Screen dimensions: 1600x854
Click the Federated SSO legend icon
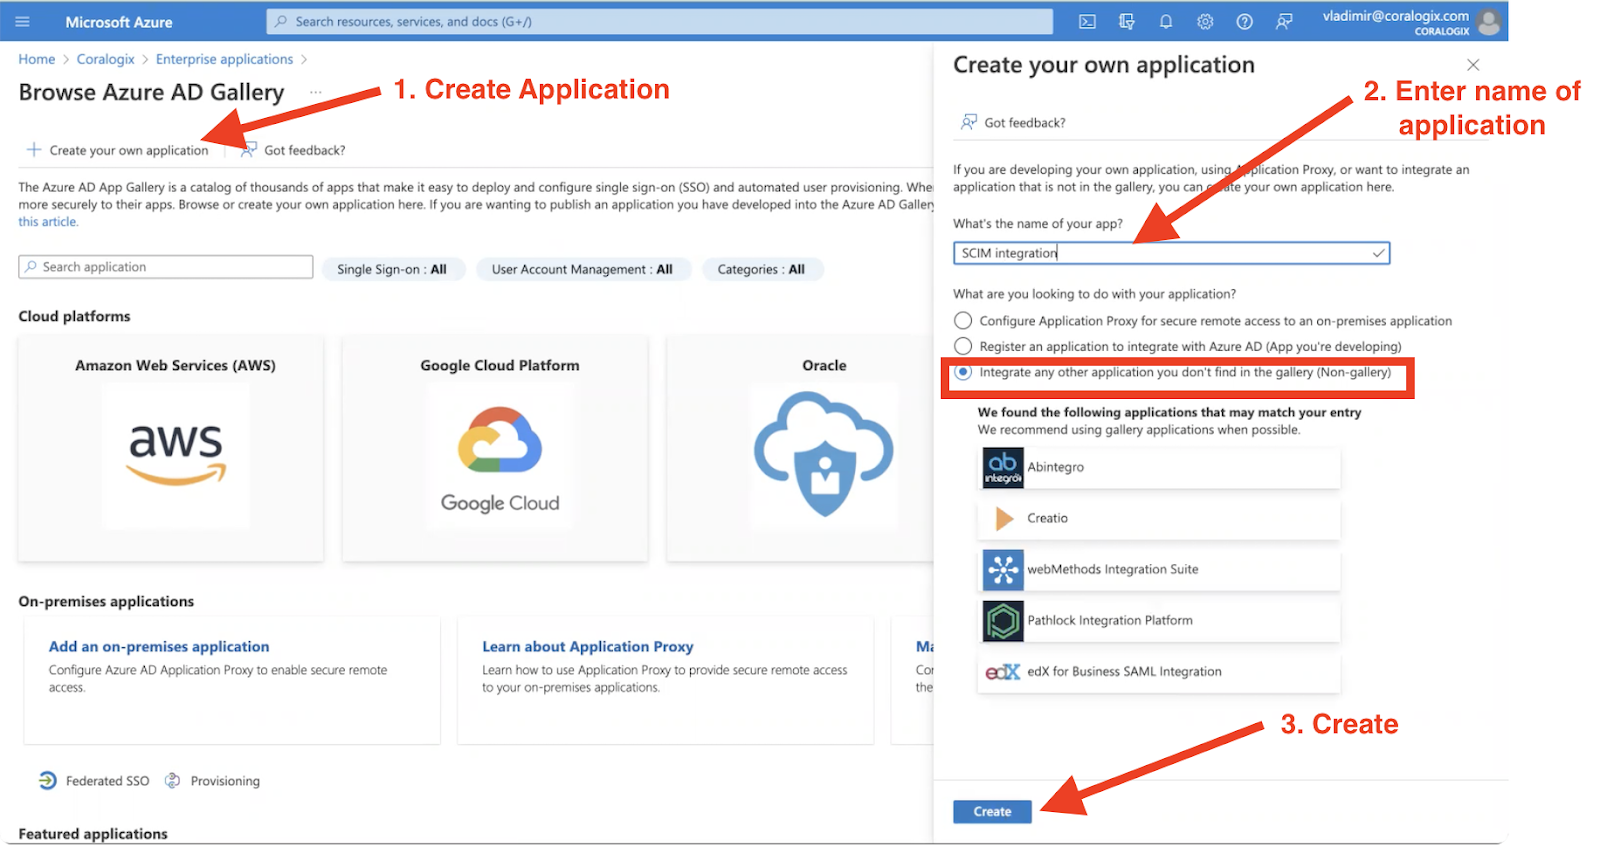[x=48, y=781]
